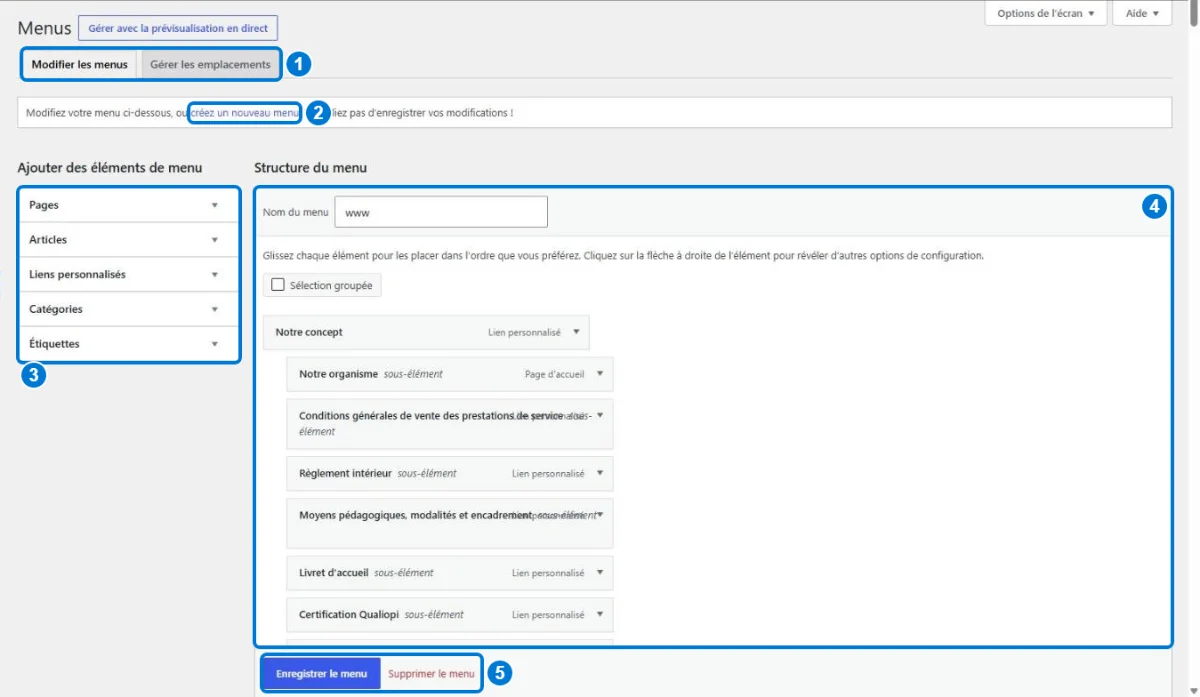This screenshot has width=1200, height=697.
Task: Select the Certification Qualiopi menu item title
Action: click(348, 615)
